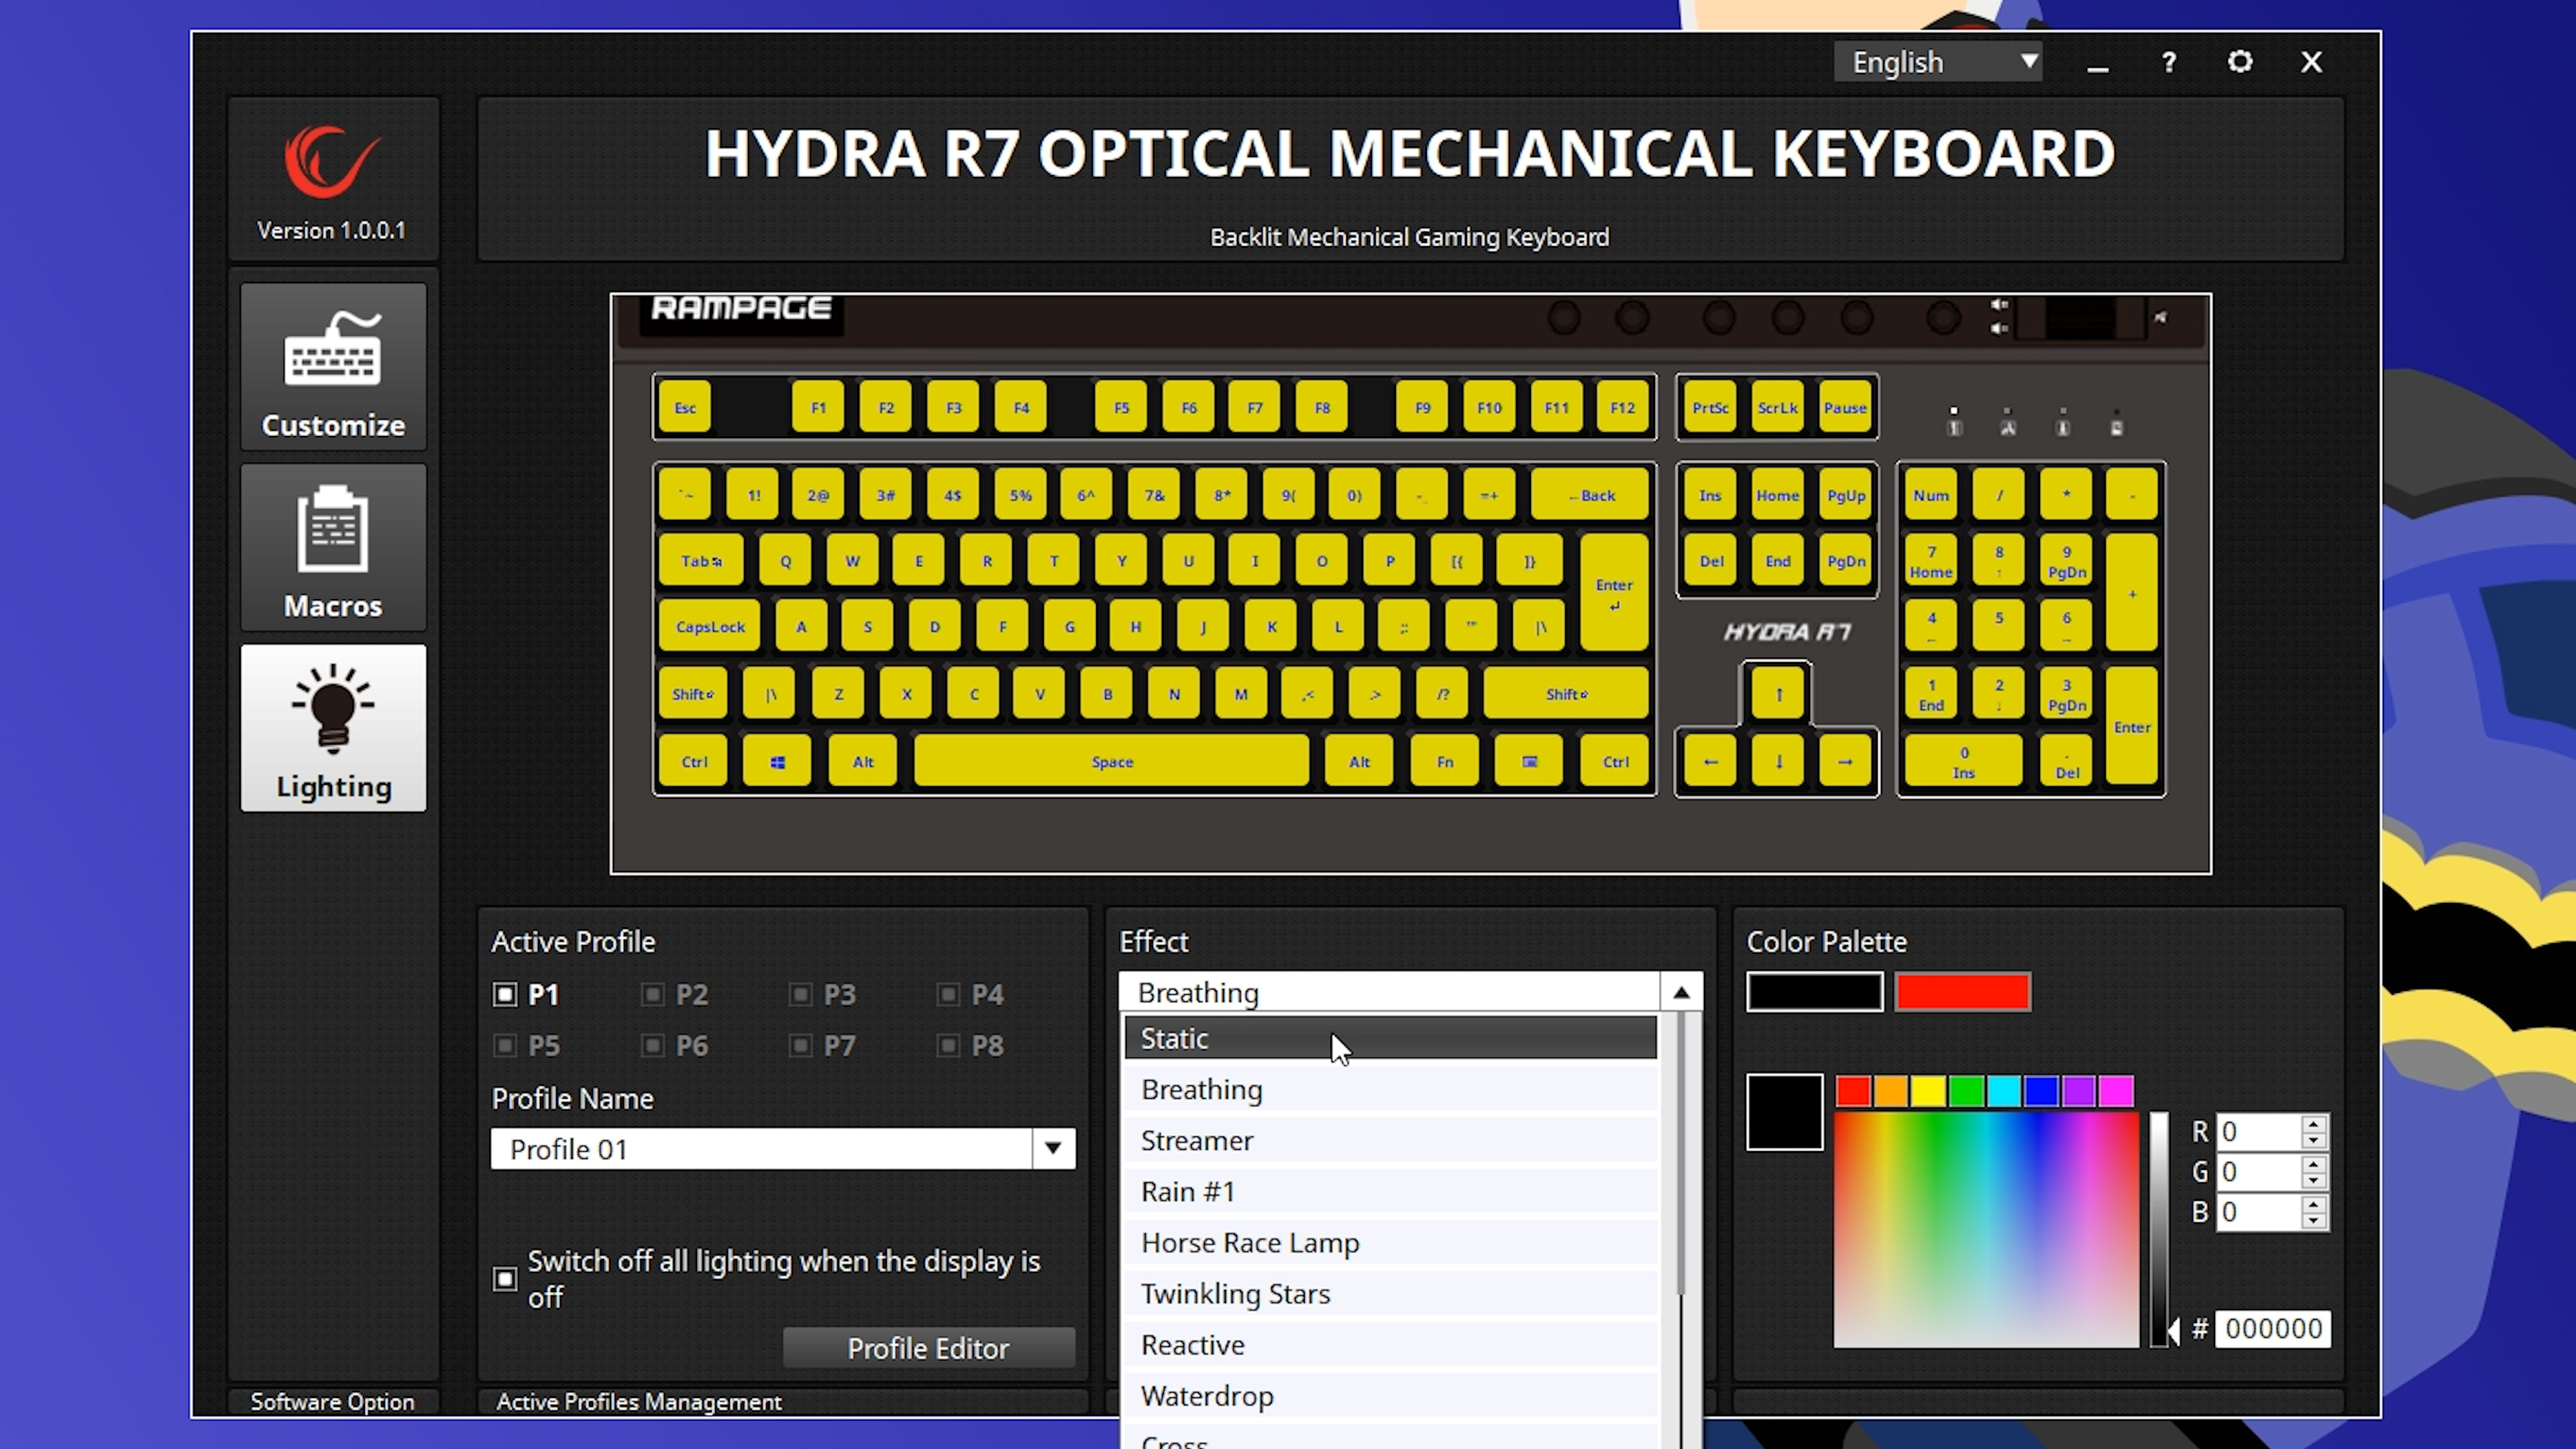Click Active Profiles Management label
Screen dimensions: 2576x1449
639,1402
